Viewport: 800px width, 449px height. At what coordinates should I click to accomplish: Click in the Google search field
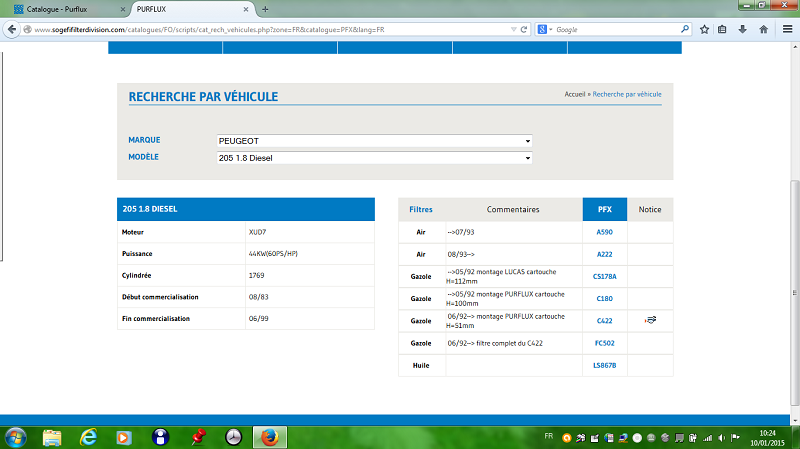coord(616,30)
